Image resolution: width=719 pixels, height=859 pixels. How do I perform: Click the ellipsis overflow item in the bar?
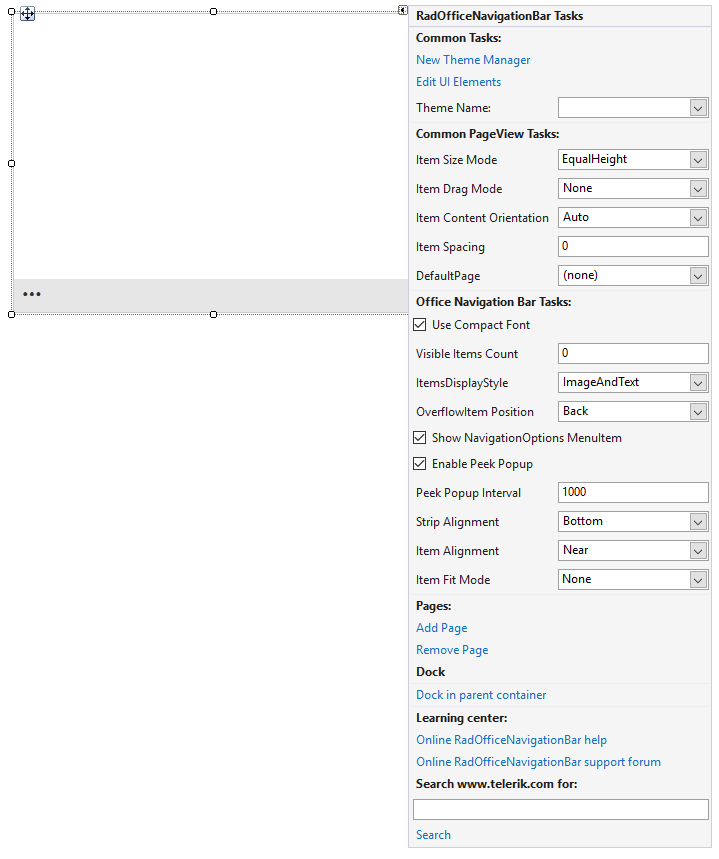point(31,294)
